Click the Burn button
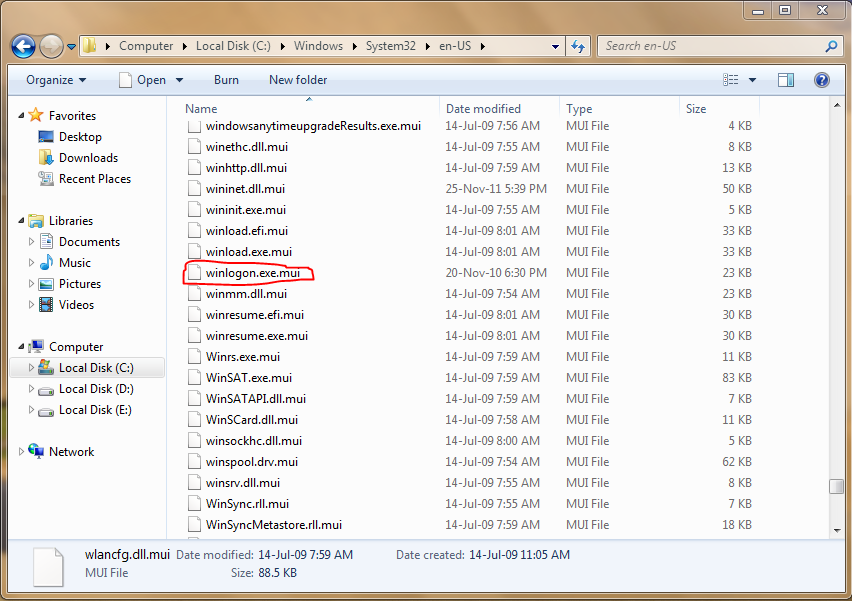Image resolution: width=852 pixels, height=601 pixels. tap(226, 80)
